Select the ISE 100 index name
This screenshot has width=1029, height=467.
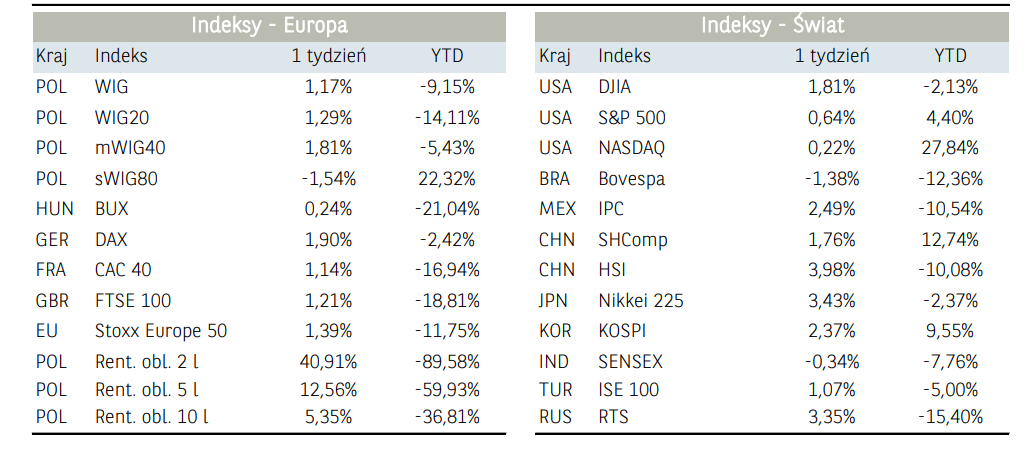pyautogui.click(x=628, y=389)
